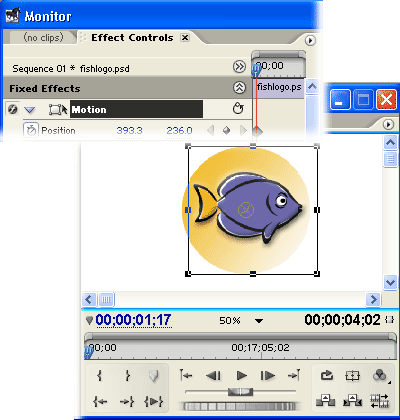Go to the In point

pos(100,401)
